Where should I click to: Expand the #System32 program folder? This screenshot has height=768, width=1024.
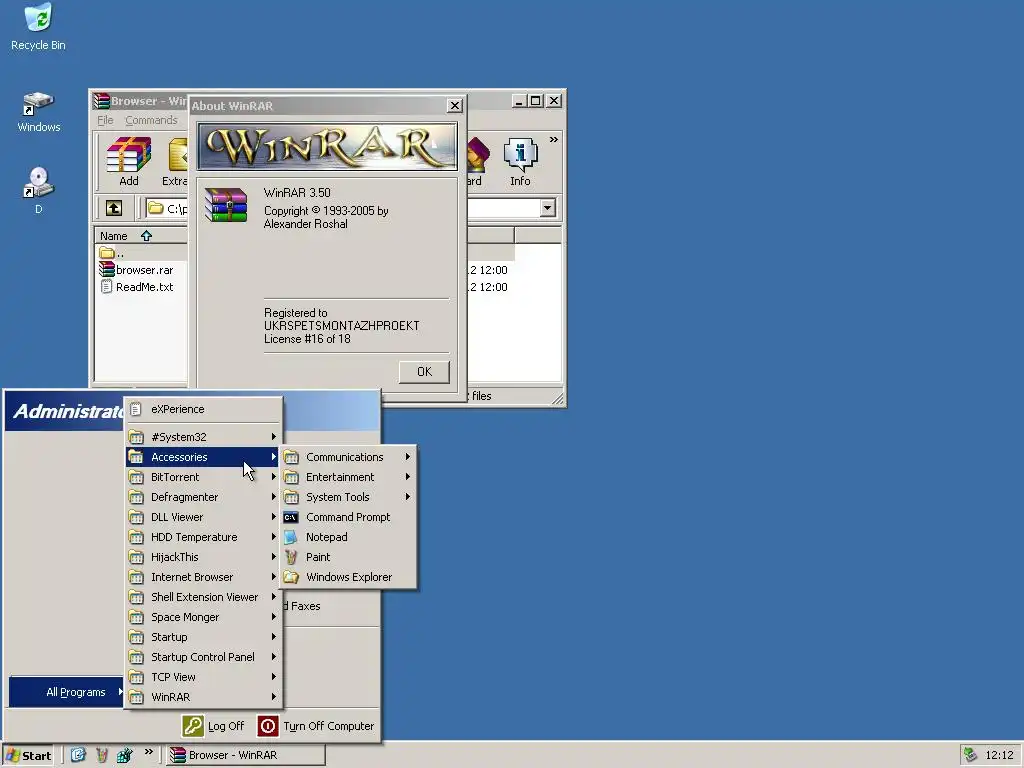coord(203,437)
